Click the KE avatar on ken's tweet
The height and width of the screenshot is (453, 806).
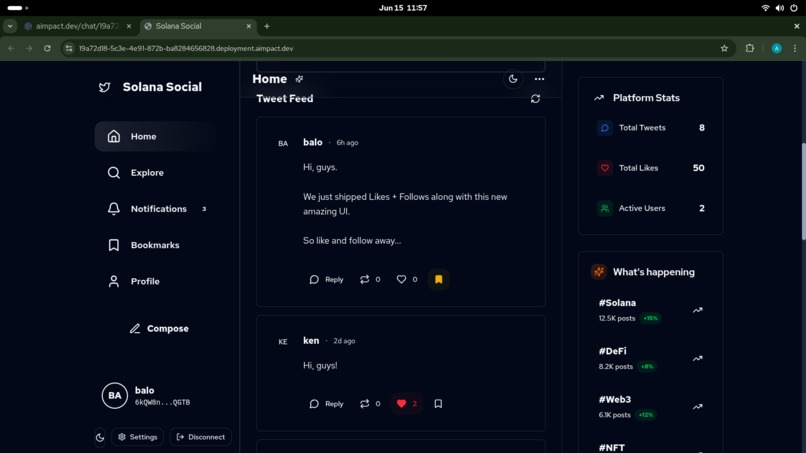tap(283, 342)
